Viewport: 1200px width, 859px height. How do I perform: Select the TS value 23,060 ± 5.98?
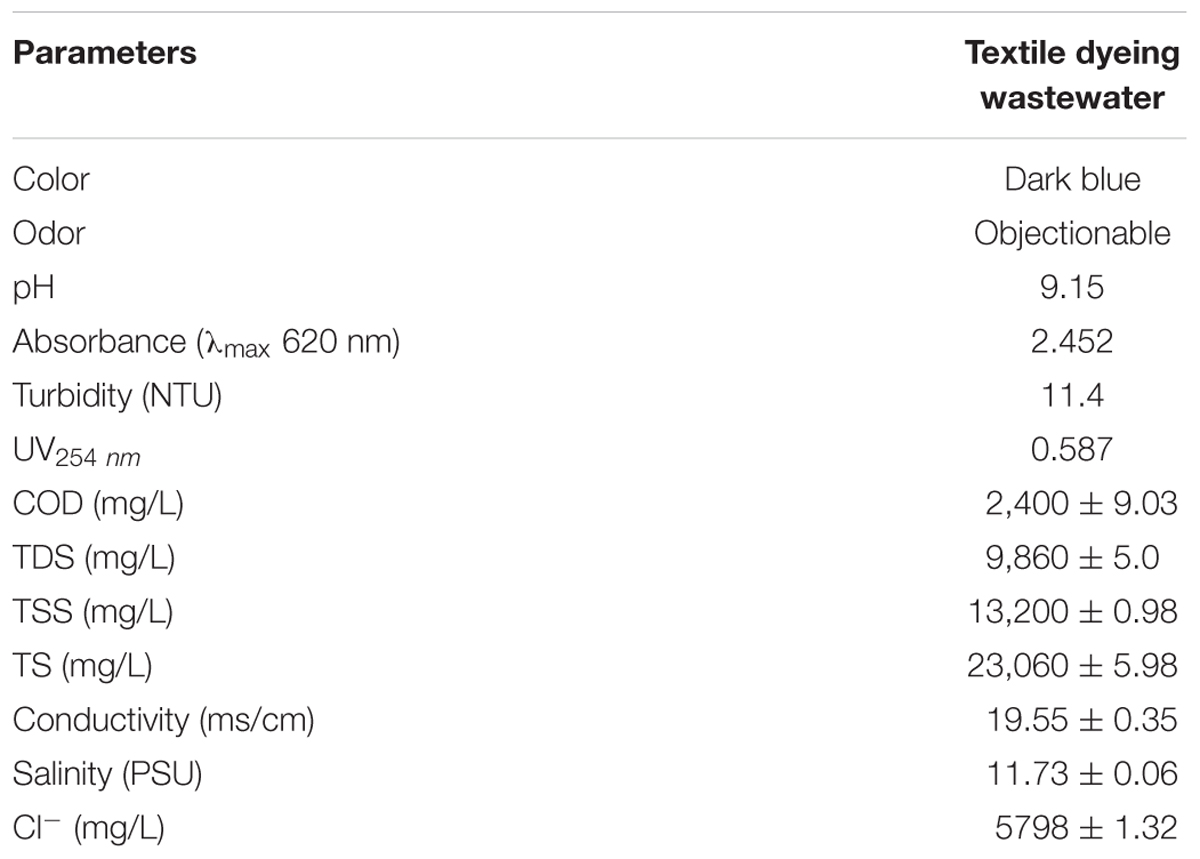pos(1073,665)
